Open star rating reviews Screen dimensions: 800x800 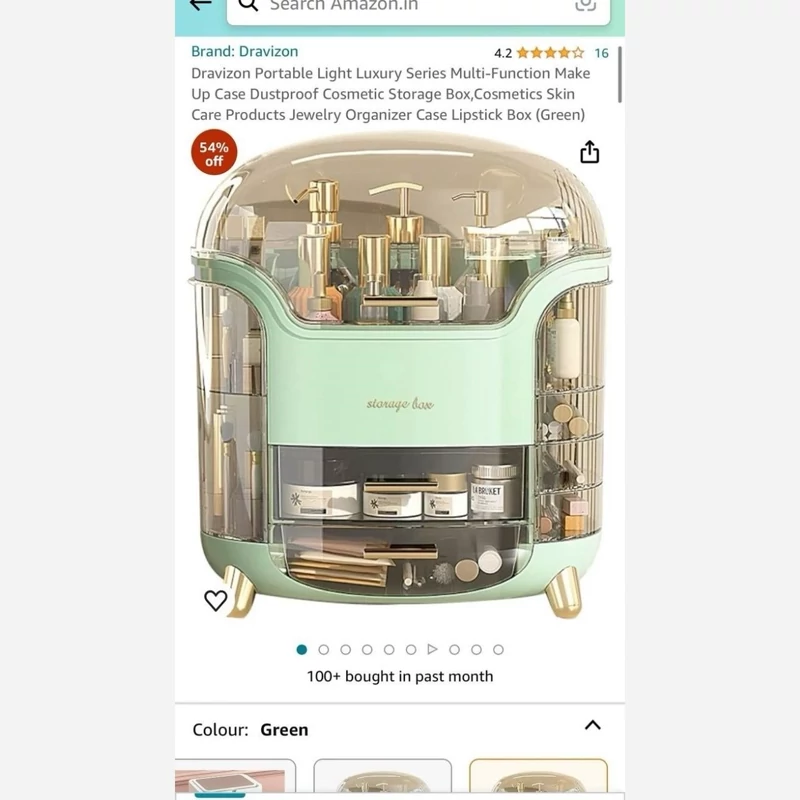550,53
